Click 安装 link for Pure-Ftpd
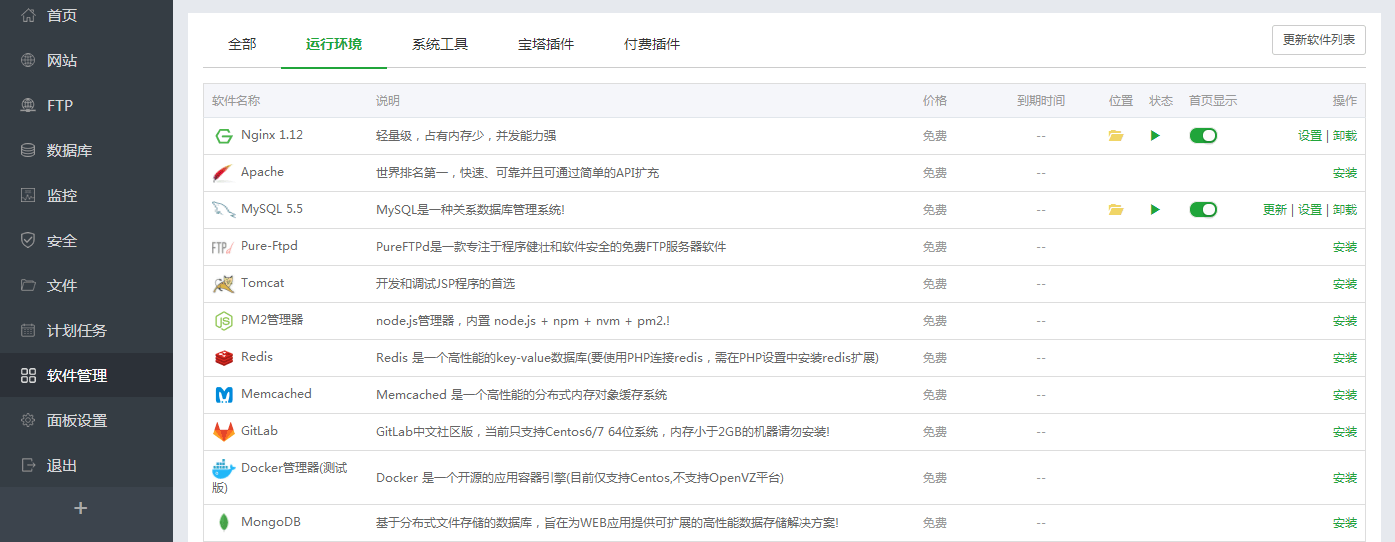 1345,247
